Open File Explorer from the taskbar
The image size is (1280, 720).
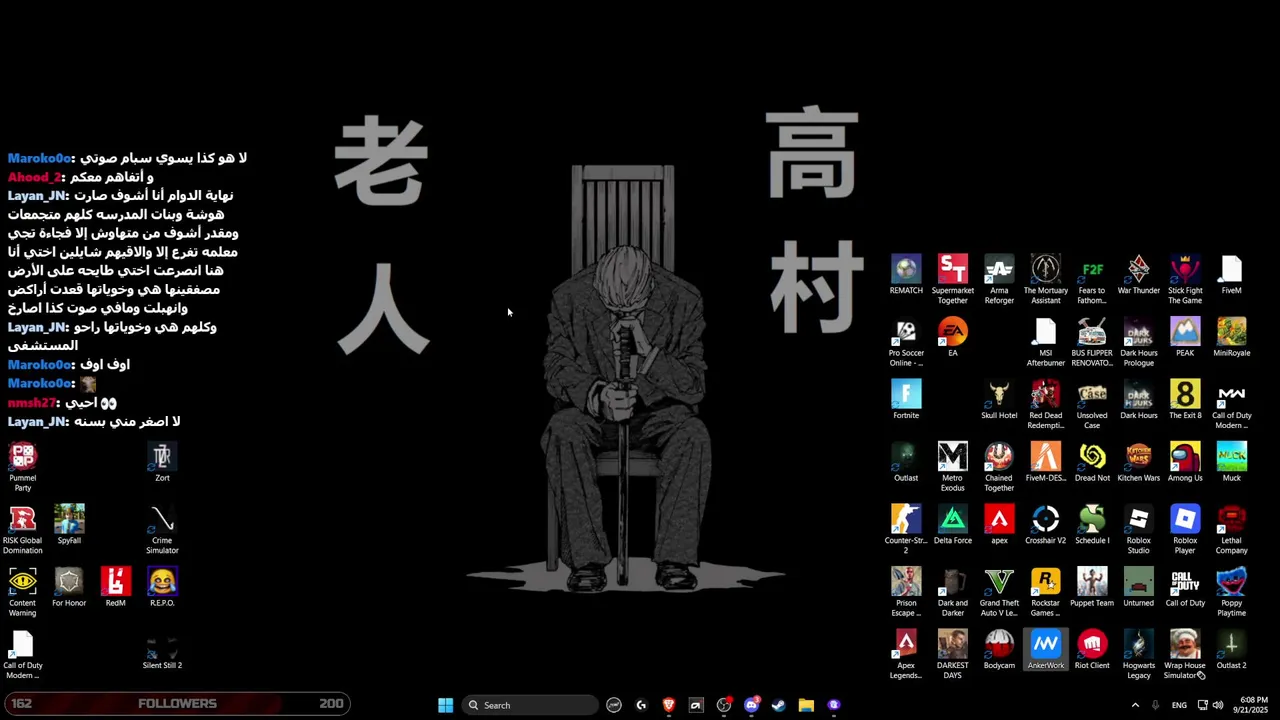coord(806,705)
